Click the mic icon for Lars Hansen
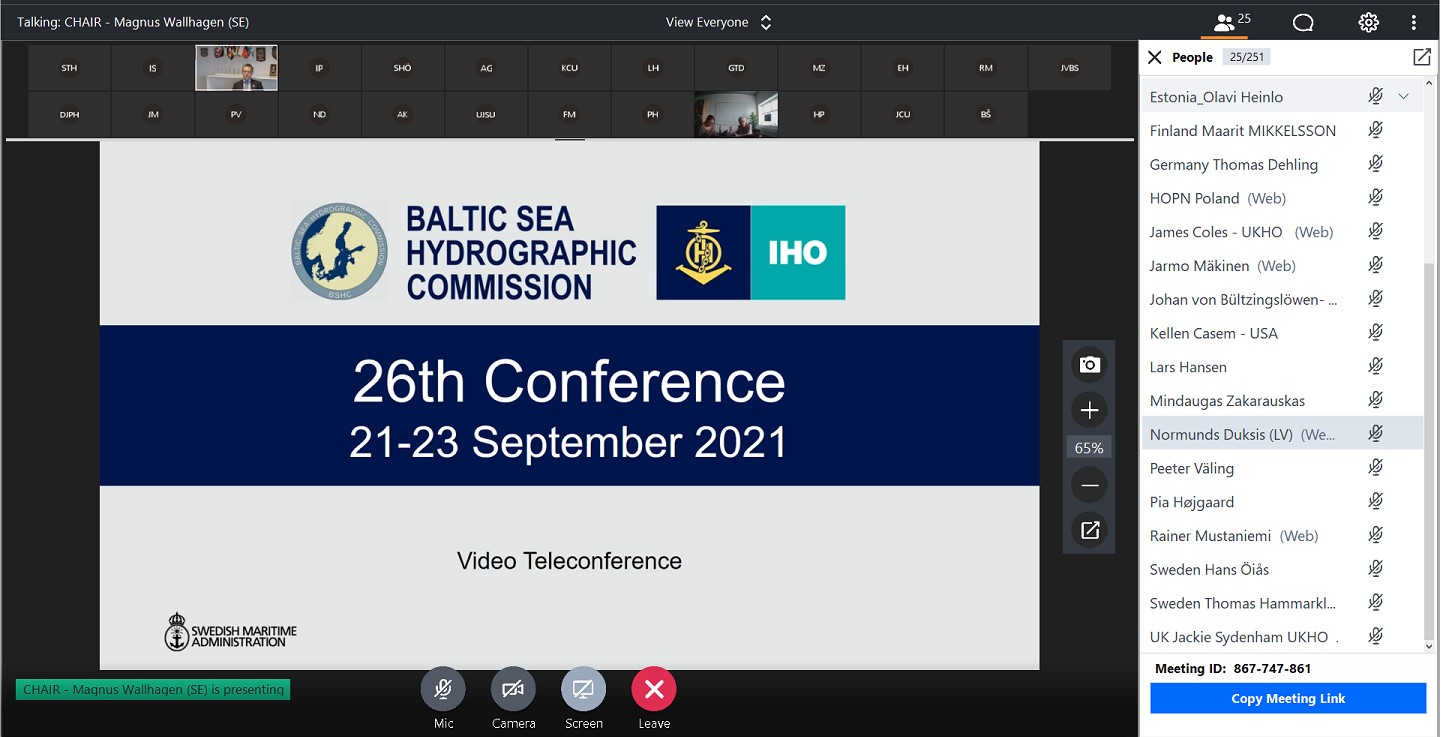This screenshot has width=1441, height=737. tap(1376, 366)
